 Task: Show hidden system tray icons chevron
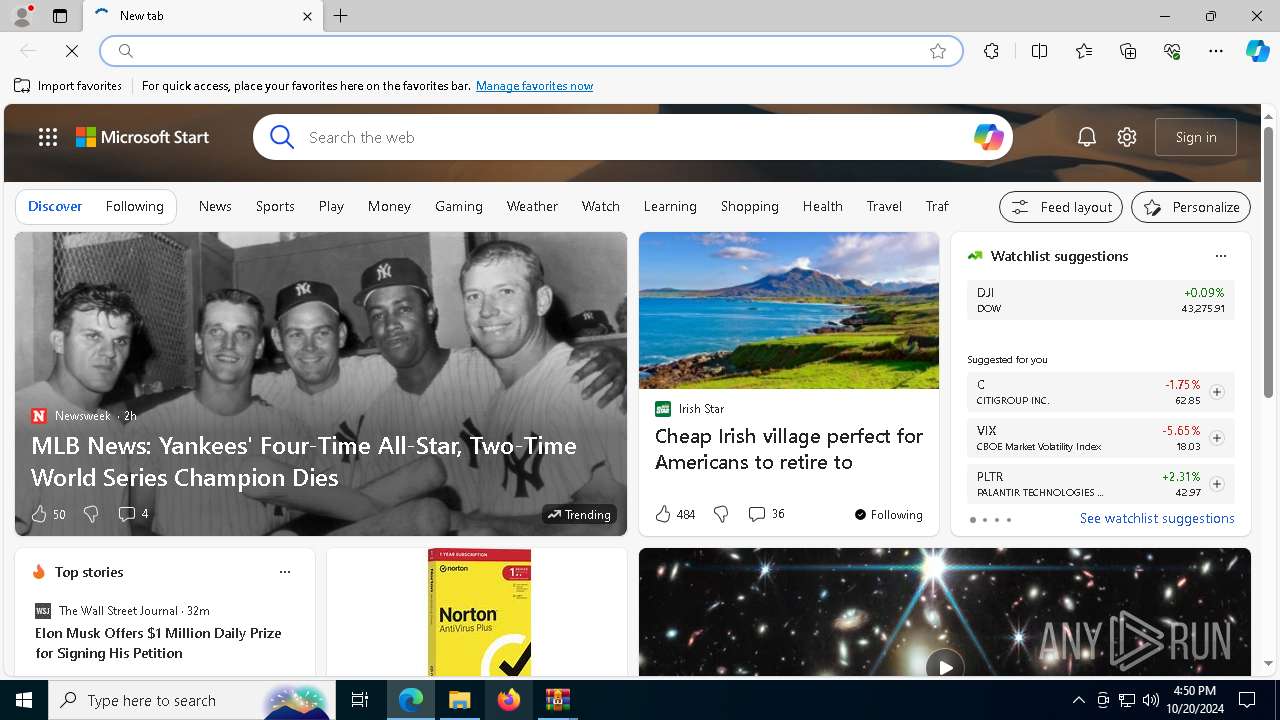pos(1078,700)
